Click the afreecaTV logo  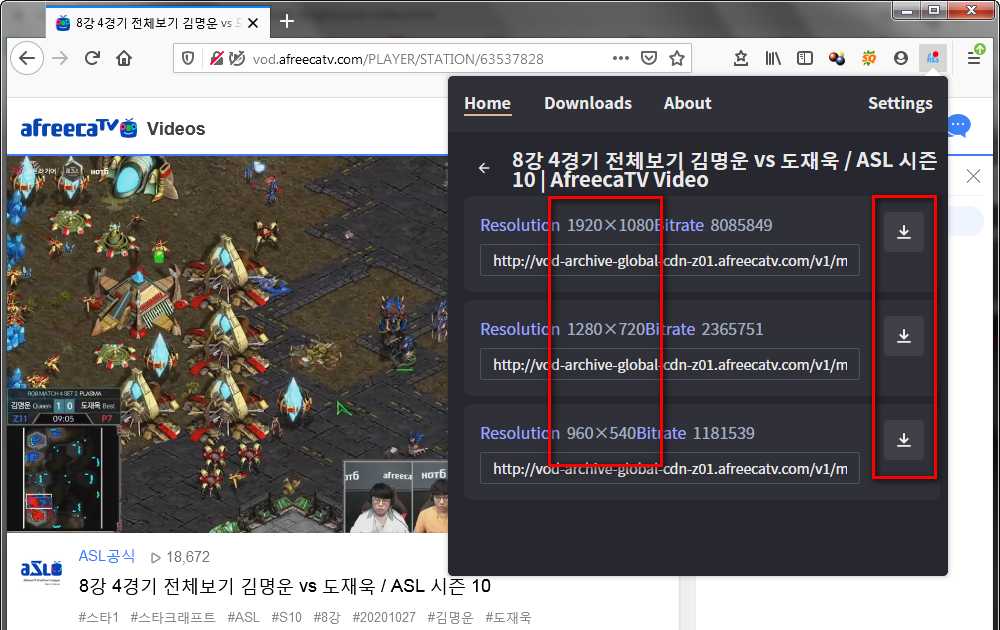[78, 128]
